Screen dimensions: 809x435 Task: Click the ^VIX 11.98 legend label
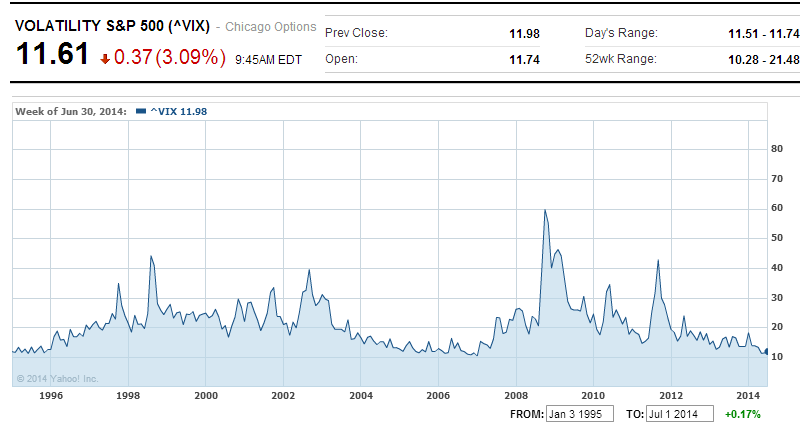(179, 111)
